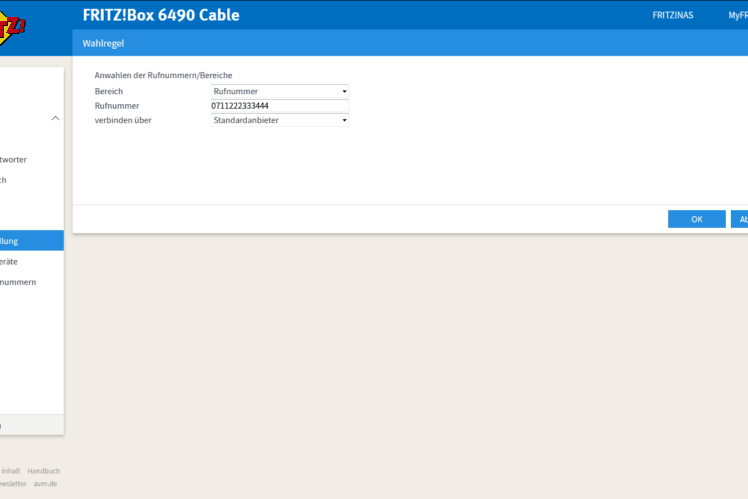Collapse the sidebar menu section chevron
Image resolution: width=748 pixels, height=499 pixels.
pos(55,118)
